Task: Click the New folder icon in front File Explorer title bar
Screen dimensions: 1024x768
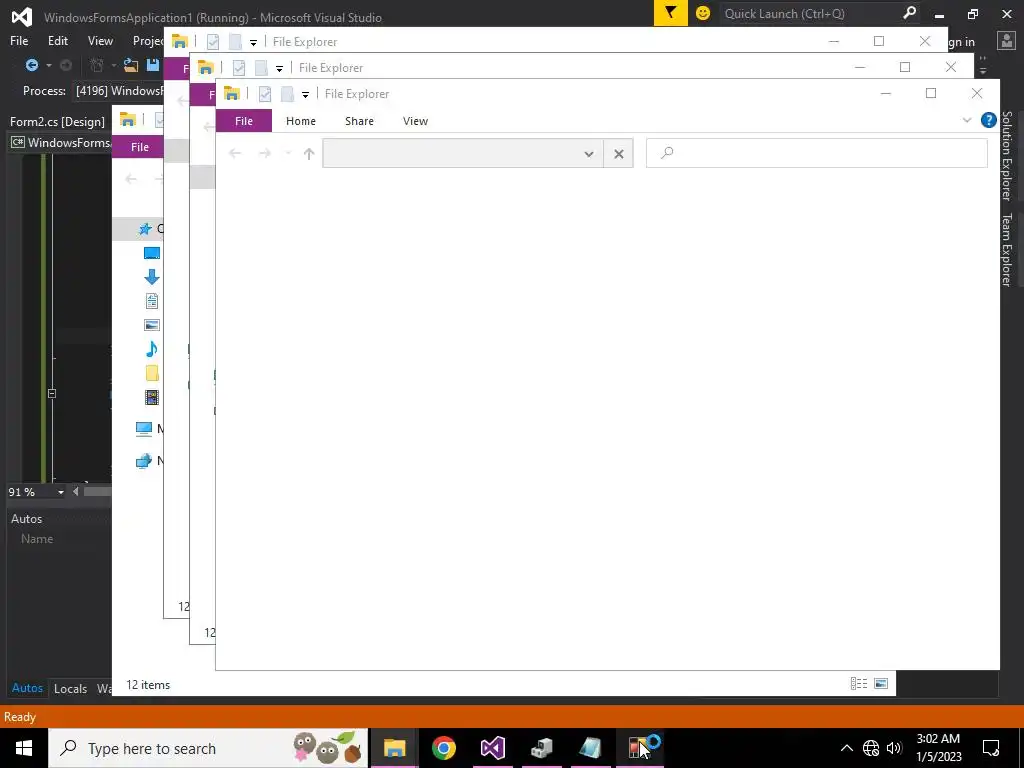Action: (x=287, y=94)
